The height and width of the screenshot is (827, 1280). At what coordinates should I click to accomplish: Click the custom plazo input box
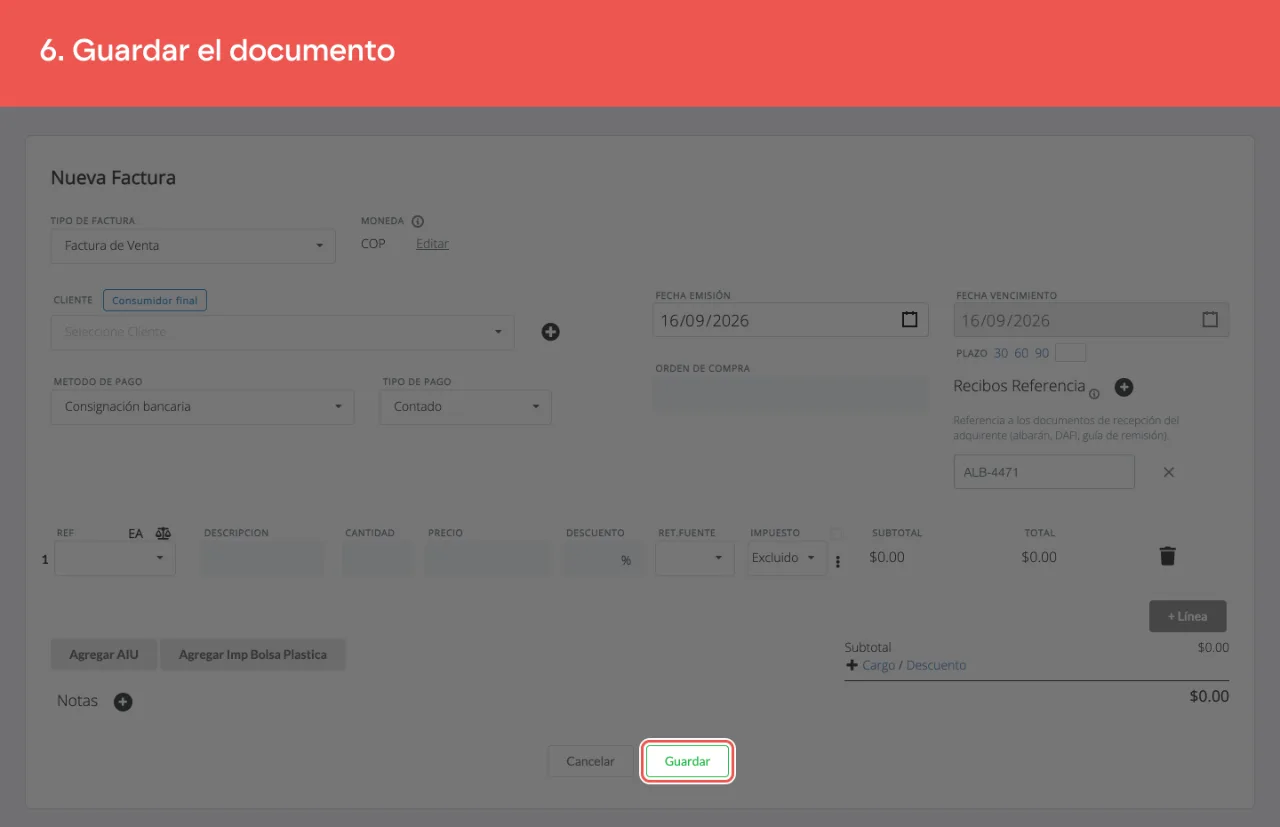click(x=1070, y=353)
